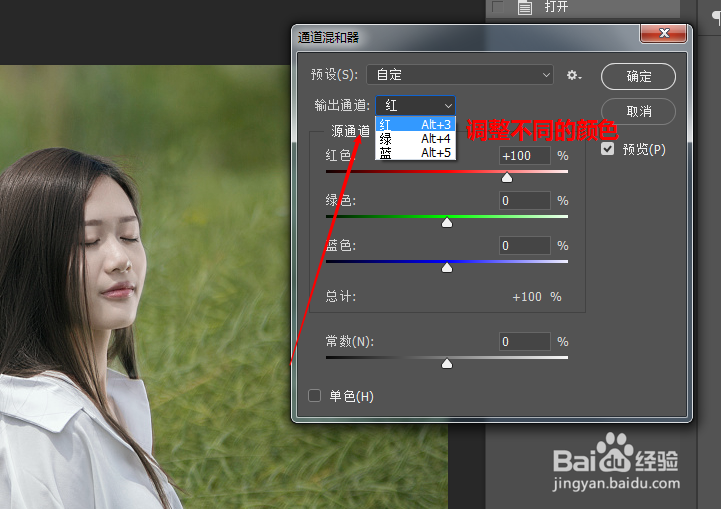Enable the 单色(H) checkbox
This screenshot has width=721, height=509.
click(315, 395)
